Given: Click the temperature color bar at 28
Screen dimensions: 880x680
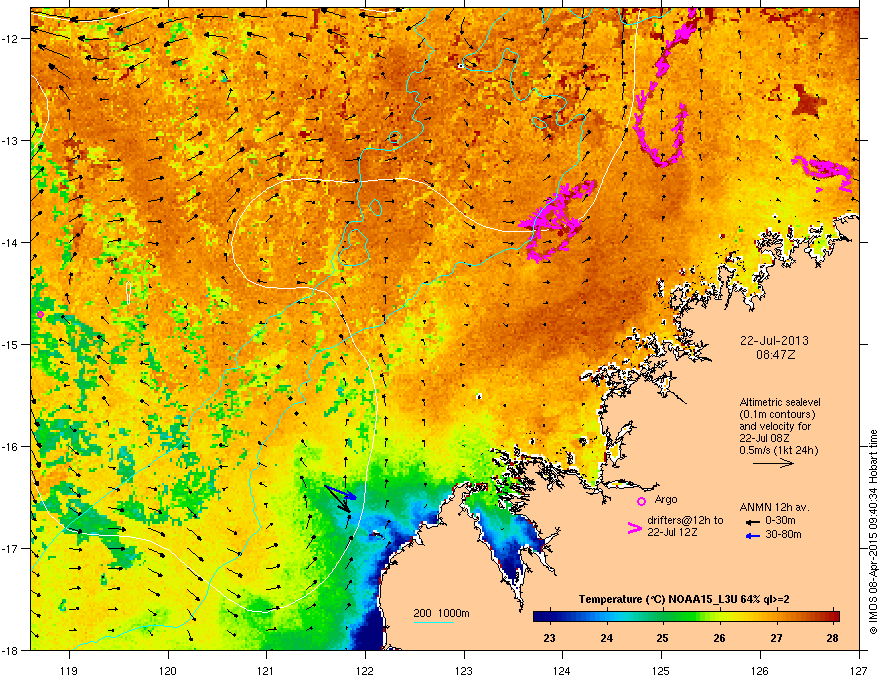Looking at the screenshot, I should [x=833, y=616].
